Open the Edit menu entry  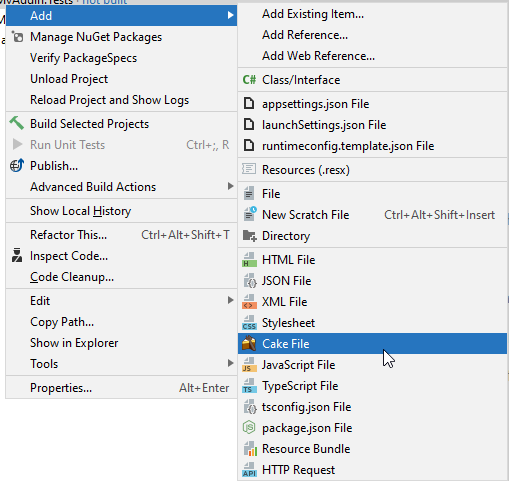(x=121, y=301)
